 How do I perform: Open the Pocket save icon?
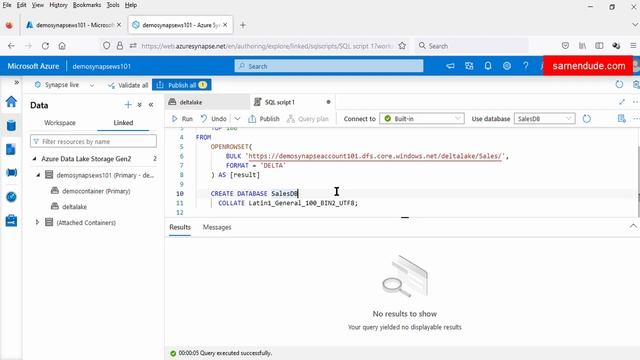pyautogui.click(x=565, y=46)
